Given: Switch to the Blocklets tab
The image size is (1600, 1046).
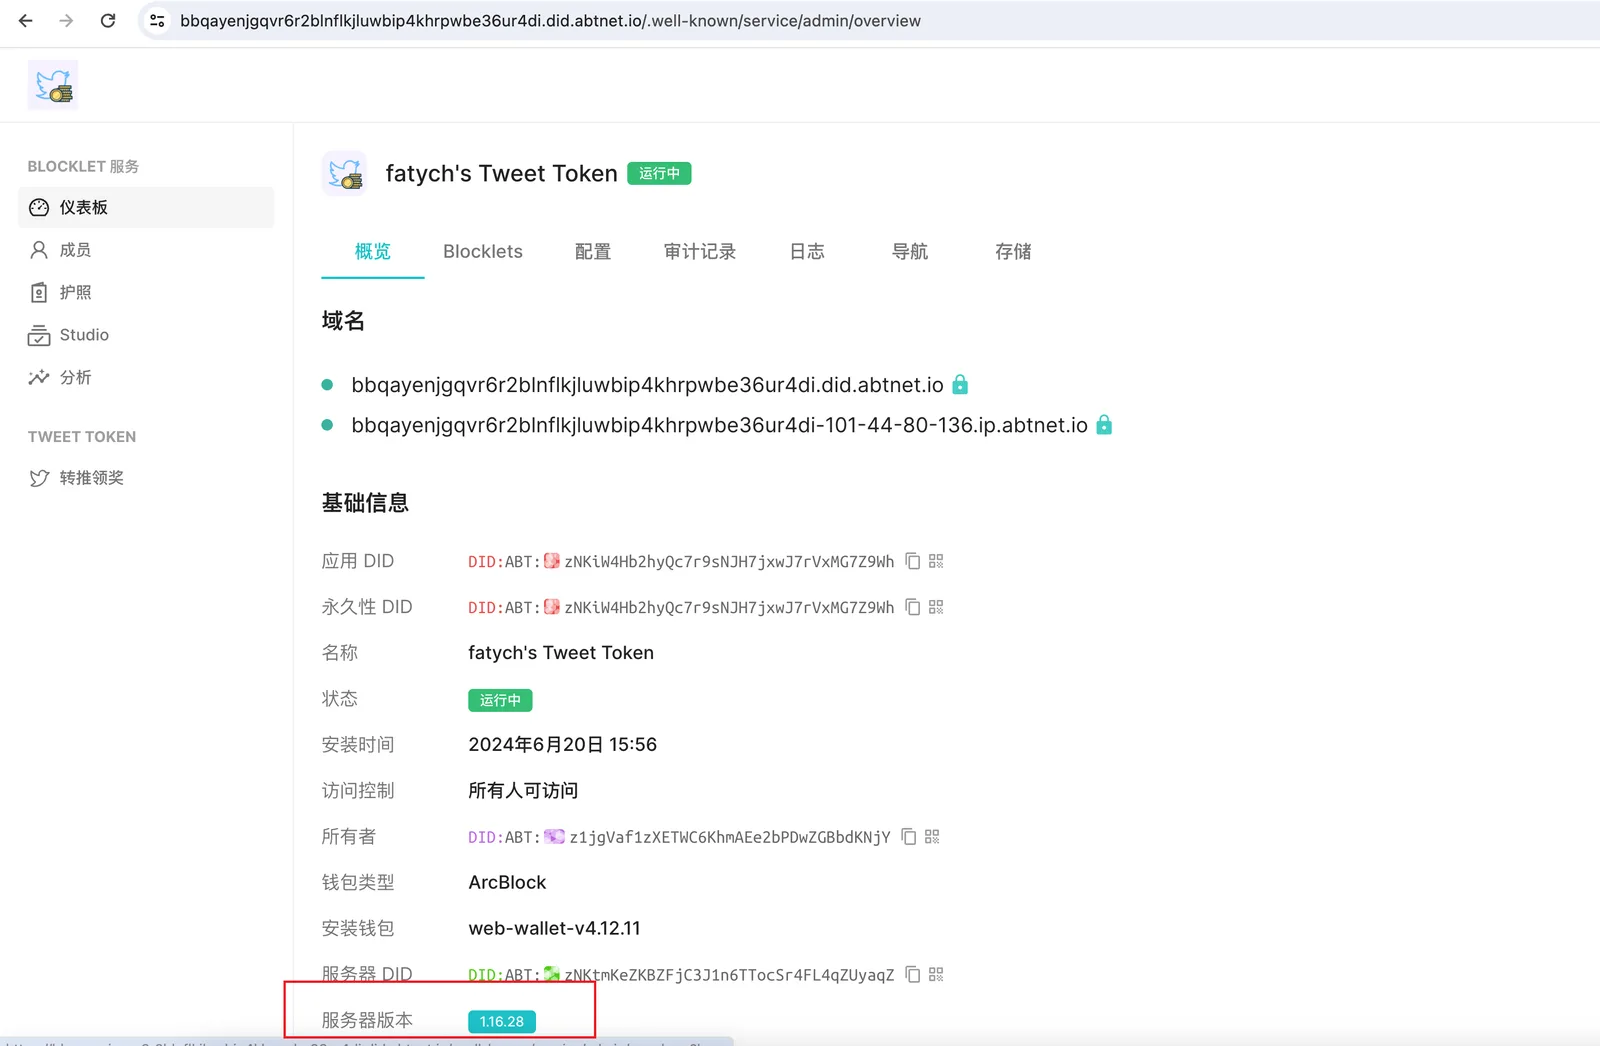Looking at the screenshot, I should point(483,252).
